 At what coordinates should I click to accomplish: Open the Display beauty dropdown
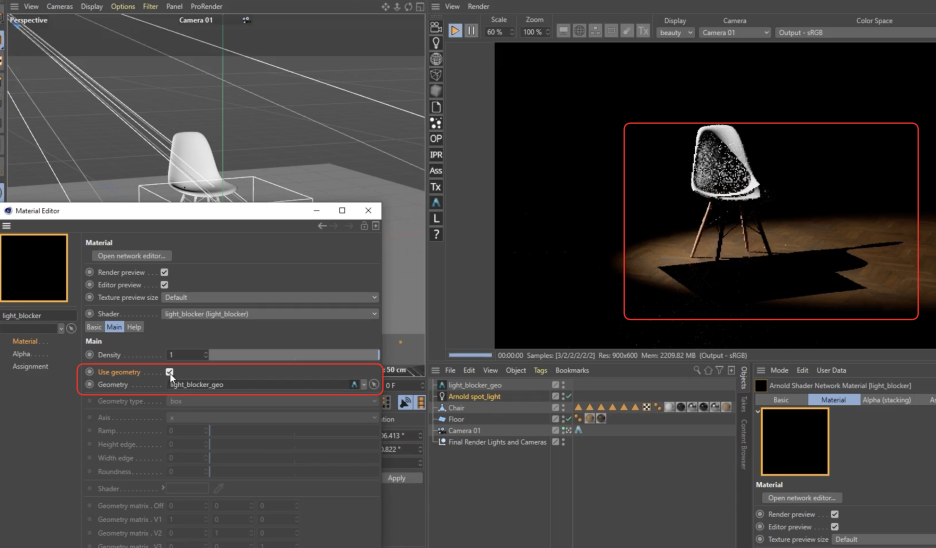675,32
